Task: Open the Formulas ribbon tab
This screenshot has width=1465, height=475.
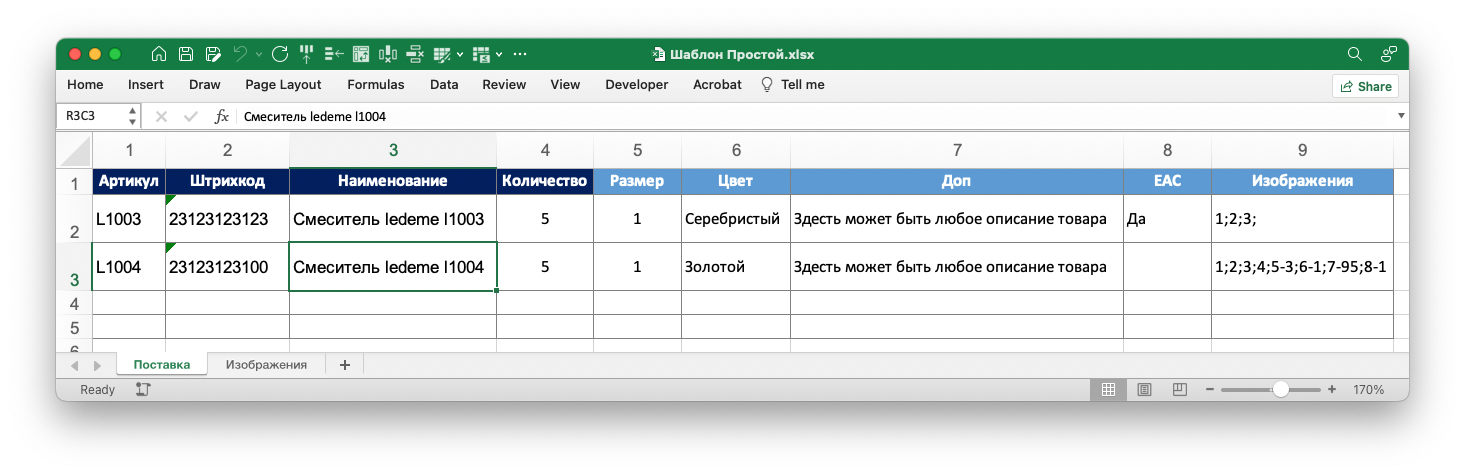Action: pyautogui.click(x=376, y=85)
